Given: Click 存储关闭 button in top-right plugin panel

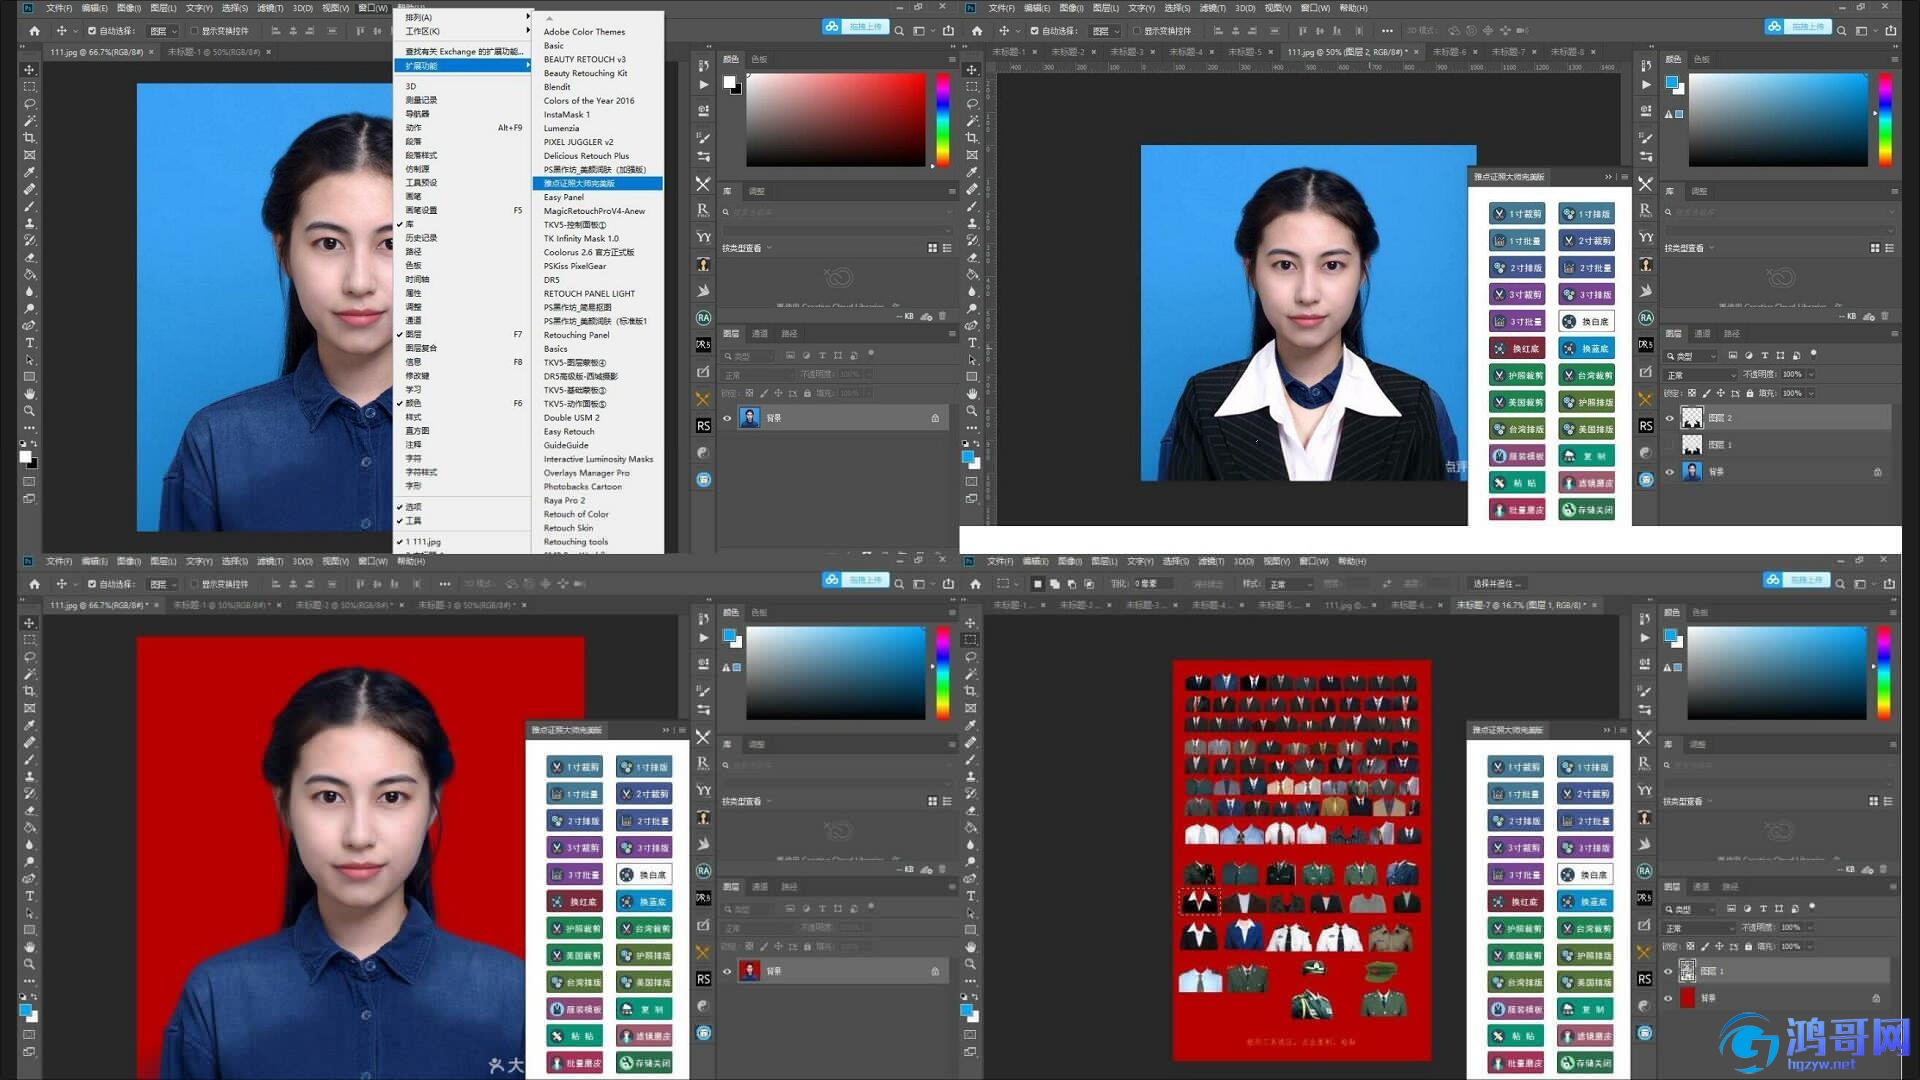Looking at the screenshot, I should (1586, 510).
